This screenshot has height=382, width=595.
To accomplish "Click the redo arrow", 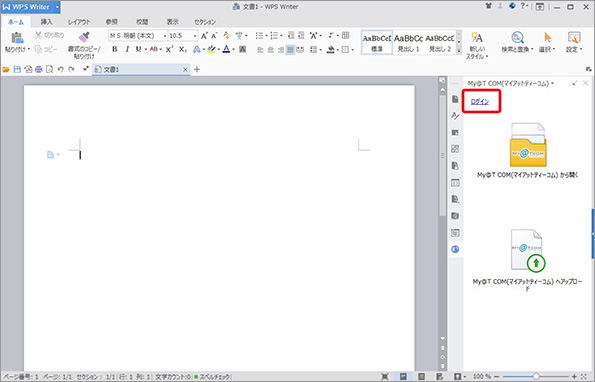I will point(71,69).
